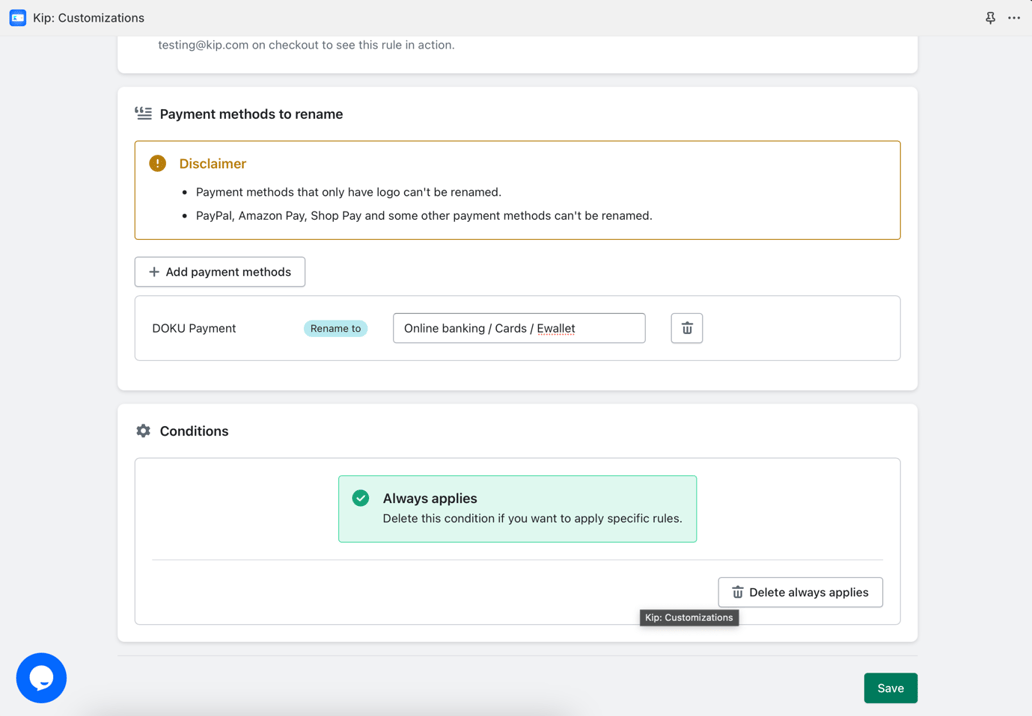Click the Delete always applies button
The image size is (1032, 716).
click(800, 592)
